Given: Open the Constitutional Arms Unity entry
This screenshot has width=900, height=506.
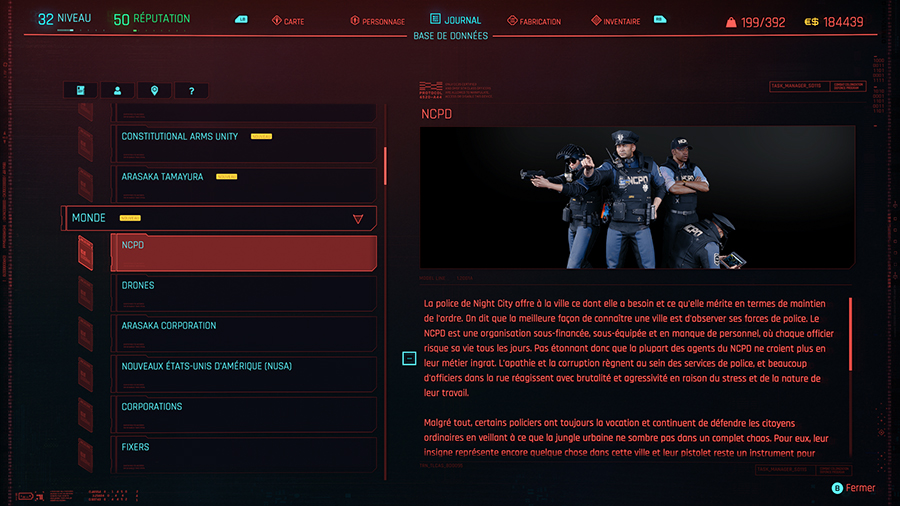Looking at the screenshot, I should (x=243, y=144).
